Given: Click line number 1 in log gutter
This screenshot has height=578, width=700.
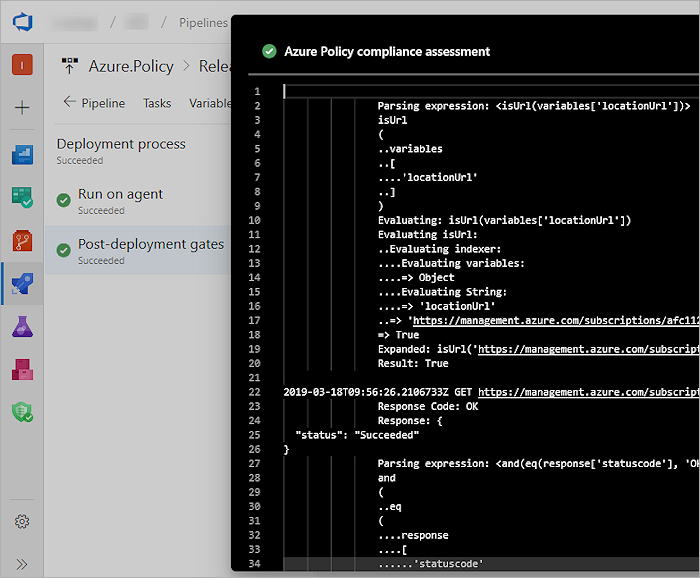Looking at the screenshot, I should coord(257,91).
